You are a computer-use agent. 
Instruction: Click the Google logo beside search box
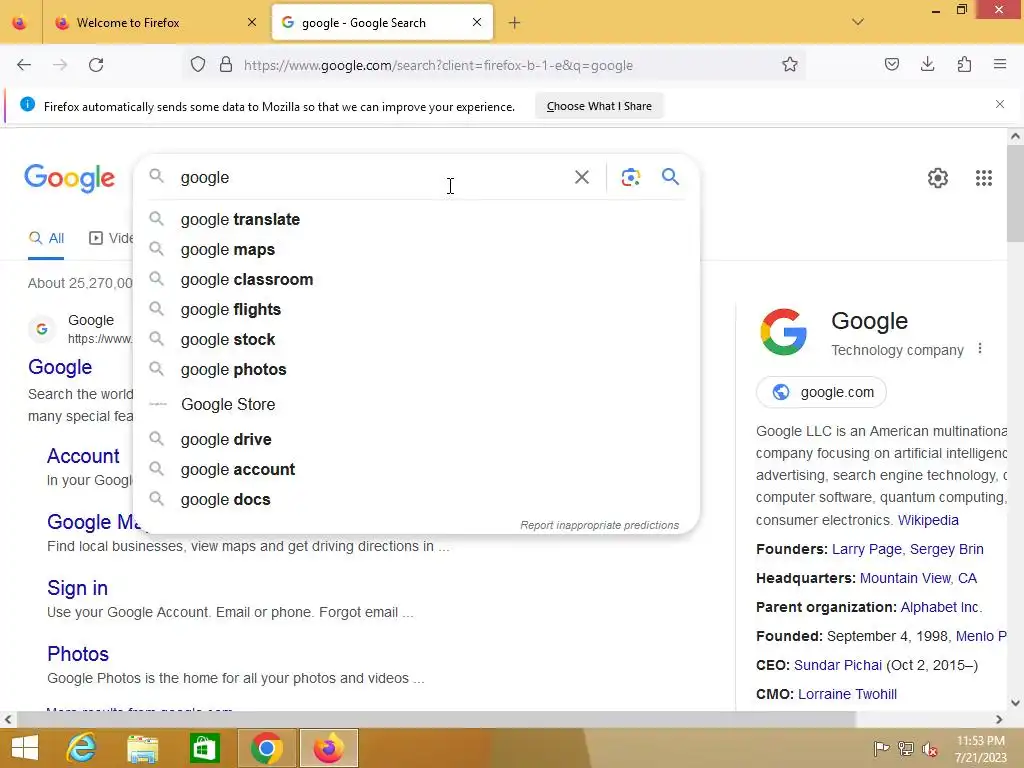tap(69, 178)
